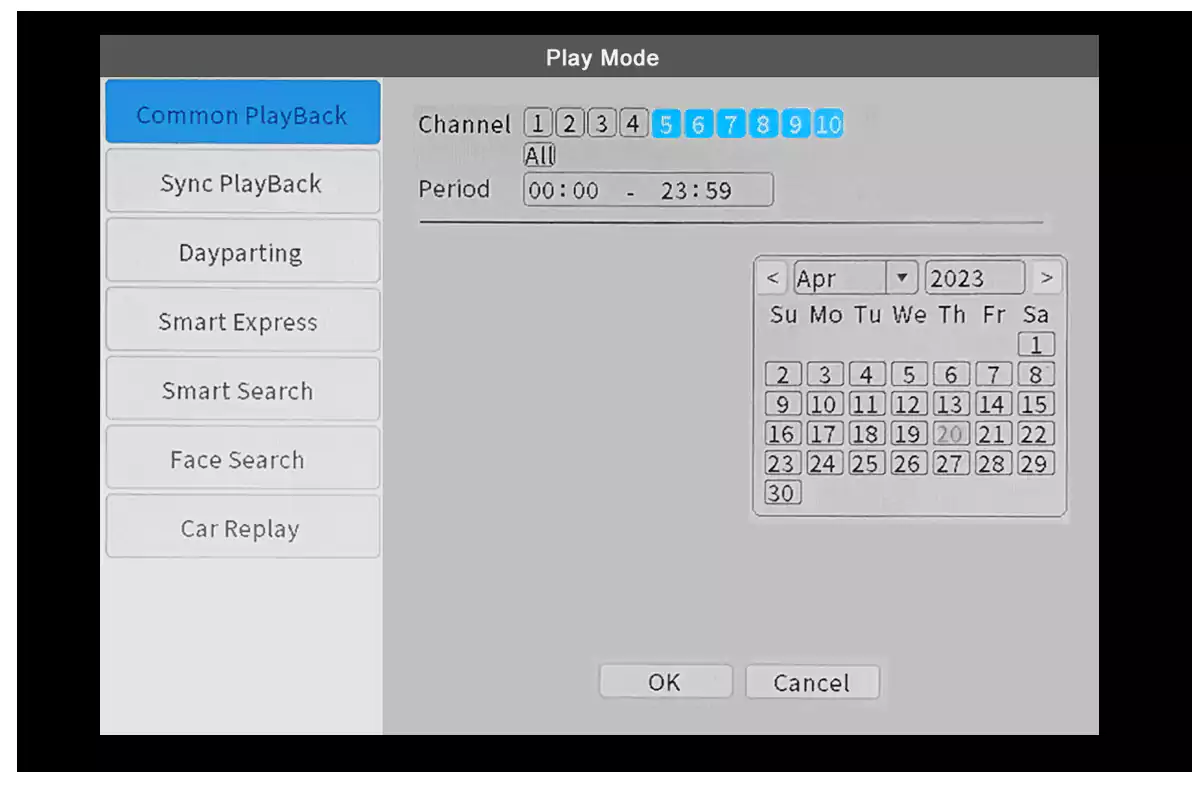This screenshot has height=787, width=1200.
Task: Choose the Smart Search option
Action: pos(243,389)
